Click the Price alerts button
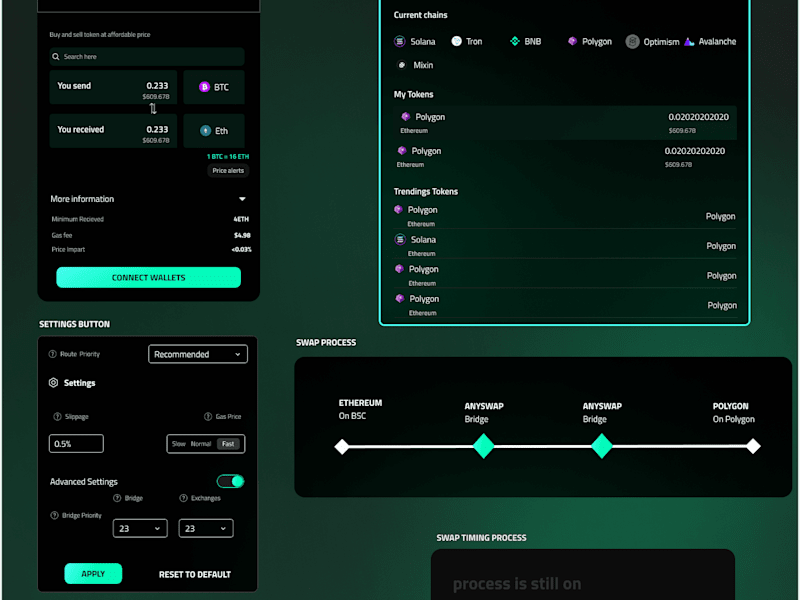This screenshot has height=600, width=800. point(228,170)
